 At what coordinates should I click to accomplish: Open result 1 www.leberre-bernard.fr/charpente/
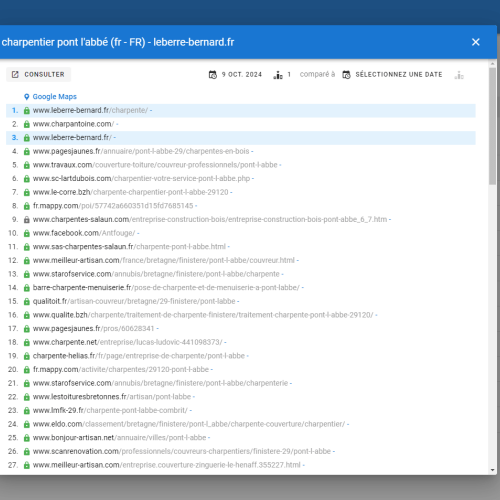[90, 110]
